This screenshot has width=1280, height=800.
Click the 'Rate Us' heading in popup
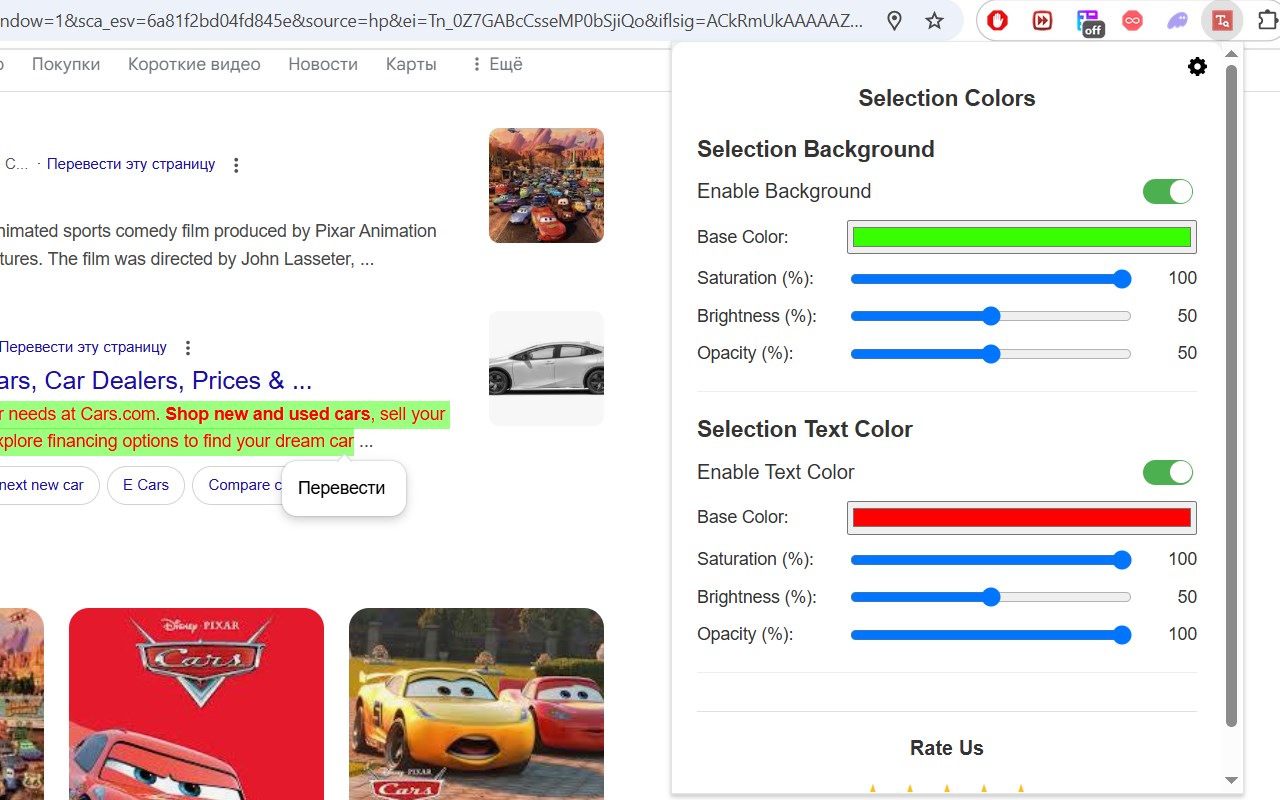point(947,748)
